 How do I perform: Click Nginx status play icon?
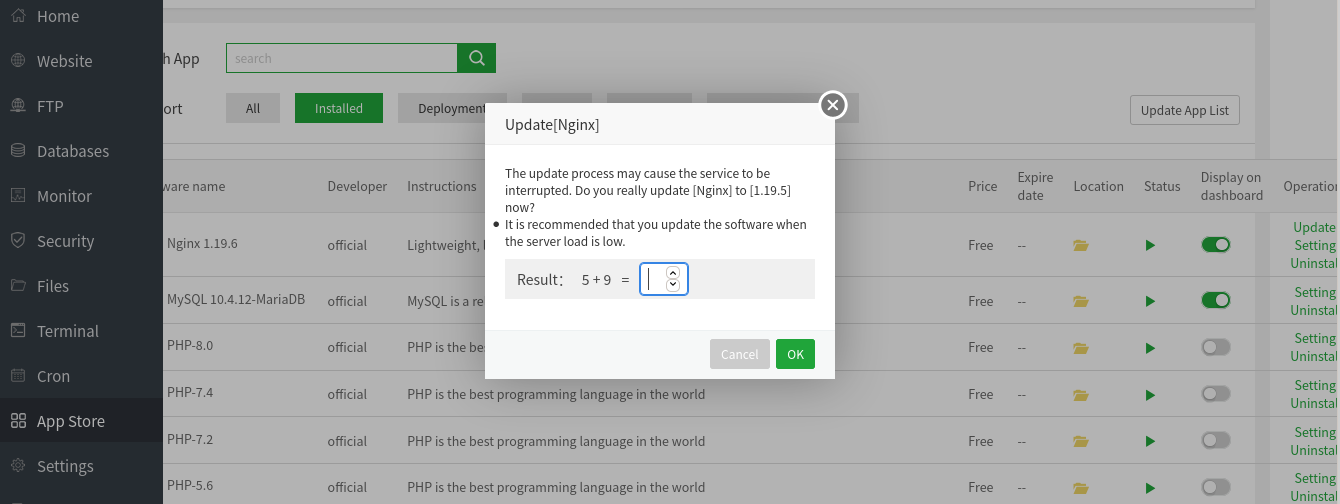pos(1150,245)
